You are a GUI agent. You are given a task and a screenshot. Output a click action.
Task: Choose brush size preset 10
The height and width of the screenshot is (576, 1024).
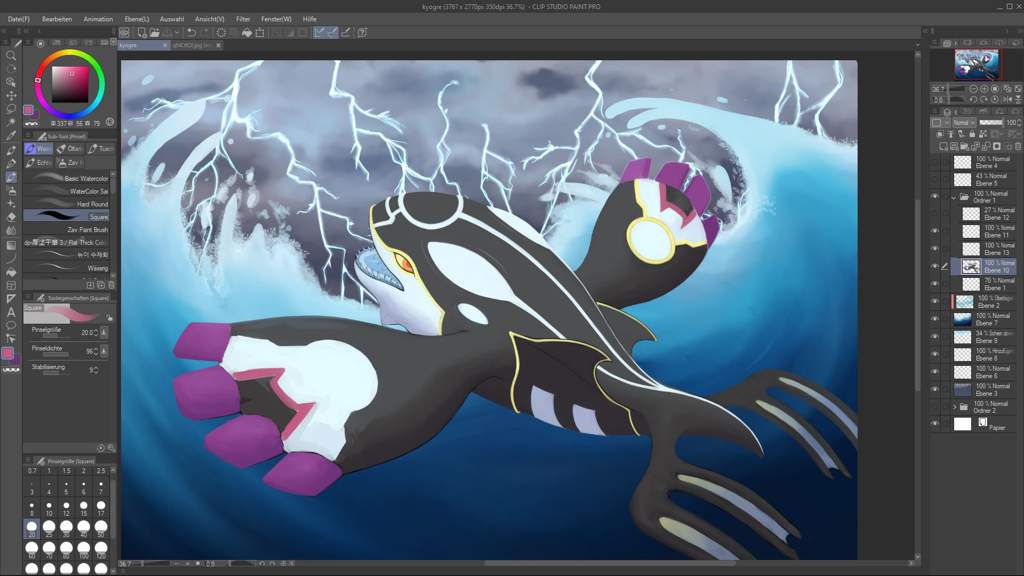coord(49,507)
